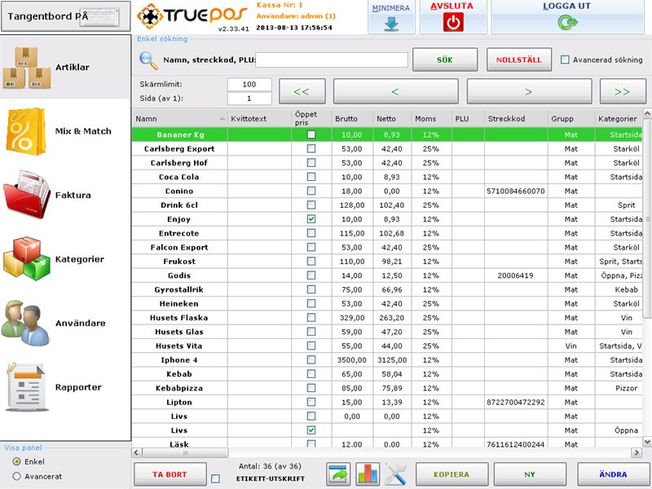Click the green logout arrow icon
The image size is (652, 489).
(567, 22)
